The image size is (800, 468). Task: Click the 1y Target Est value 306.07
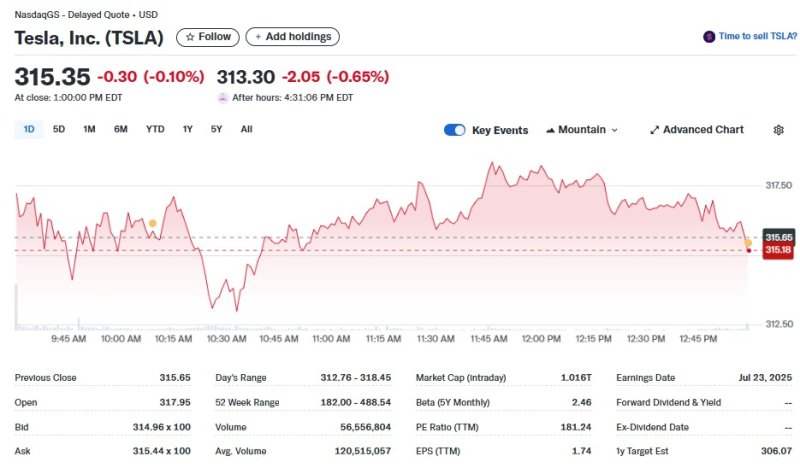777,451
